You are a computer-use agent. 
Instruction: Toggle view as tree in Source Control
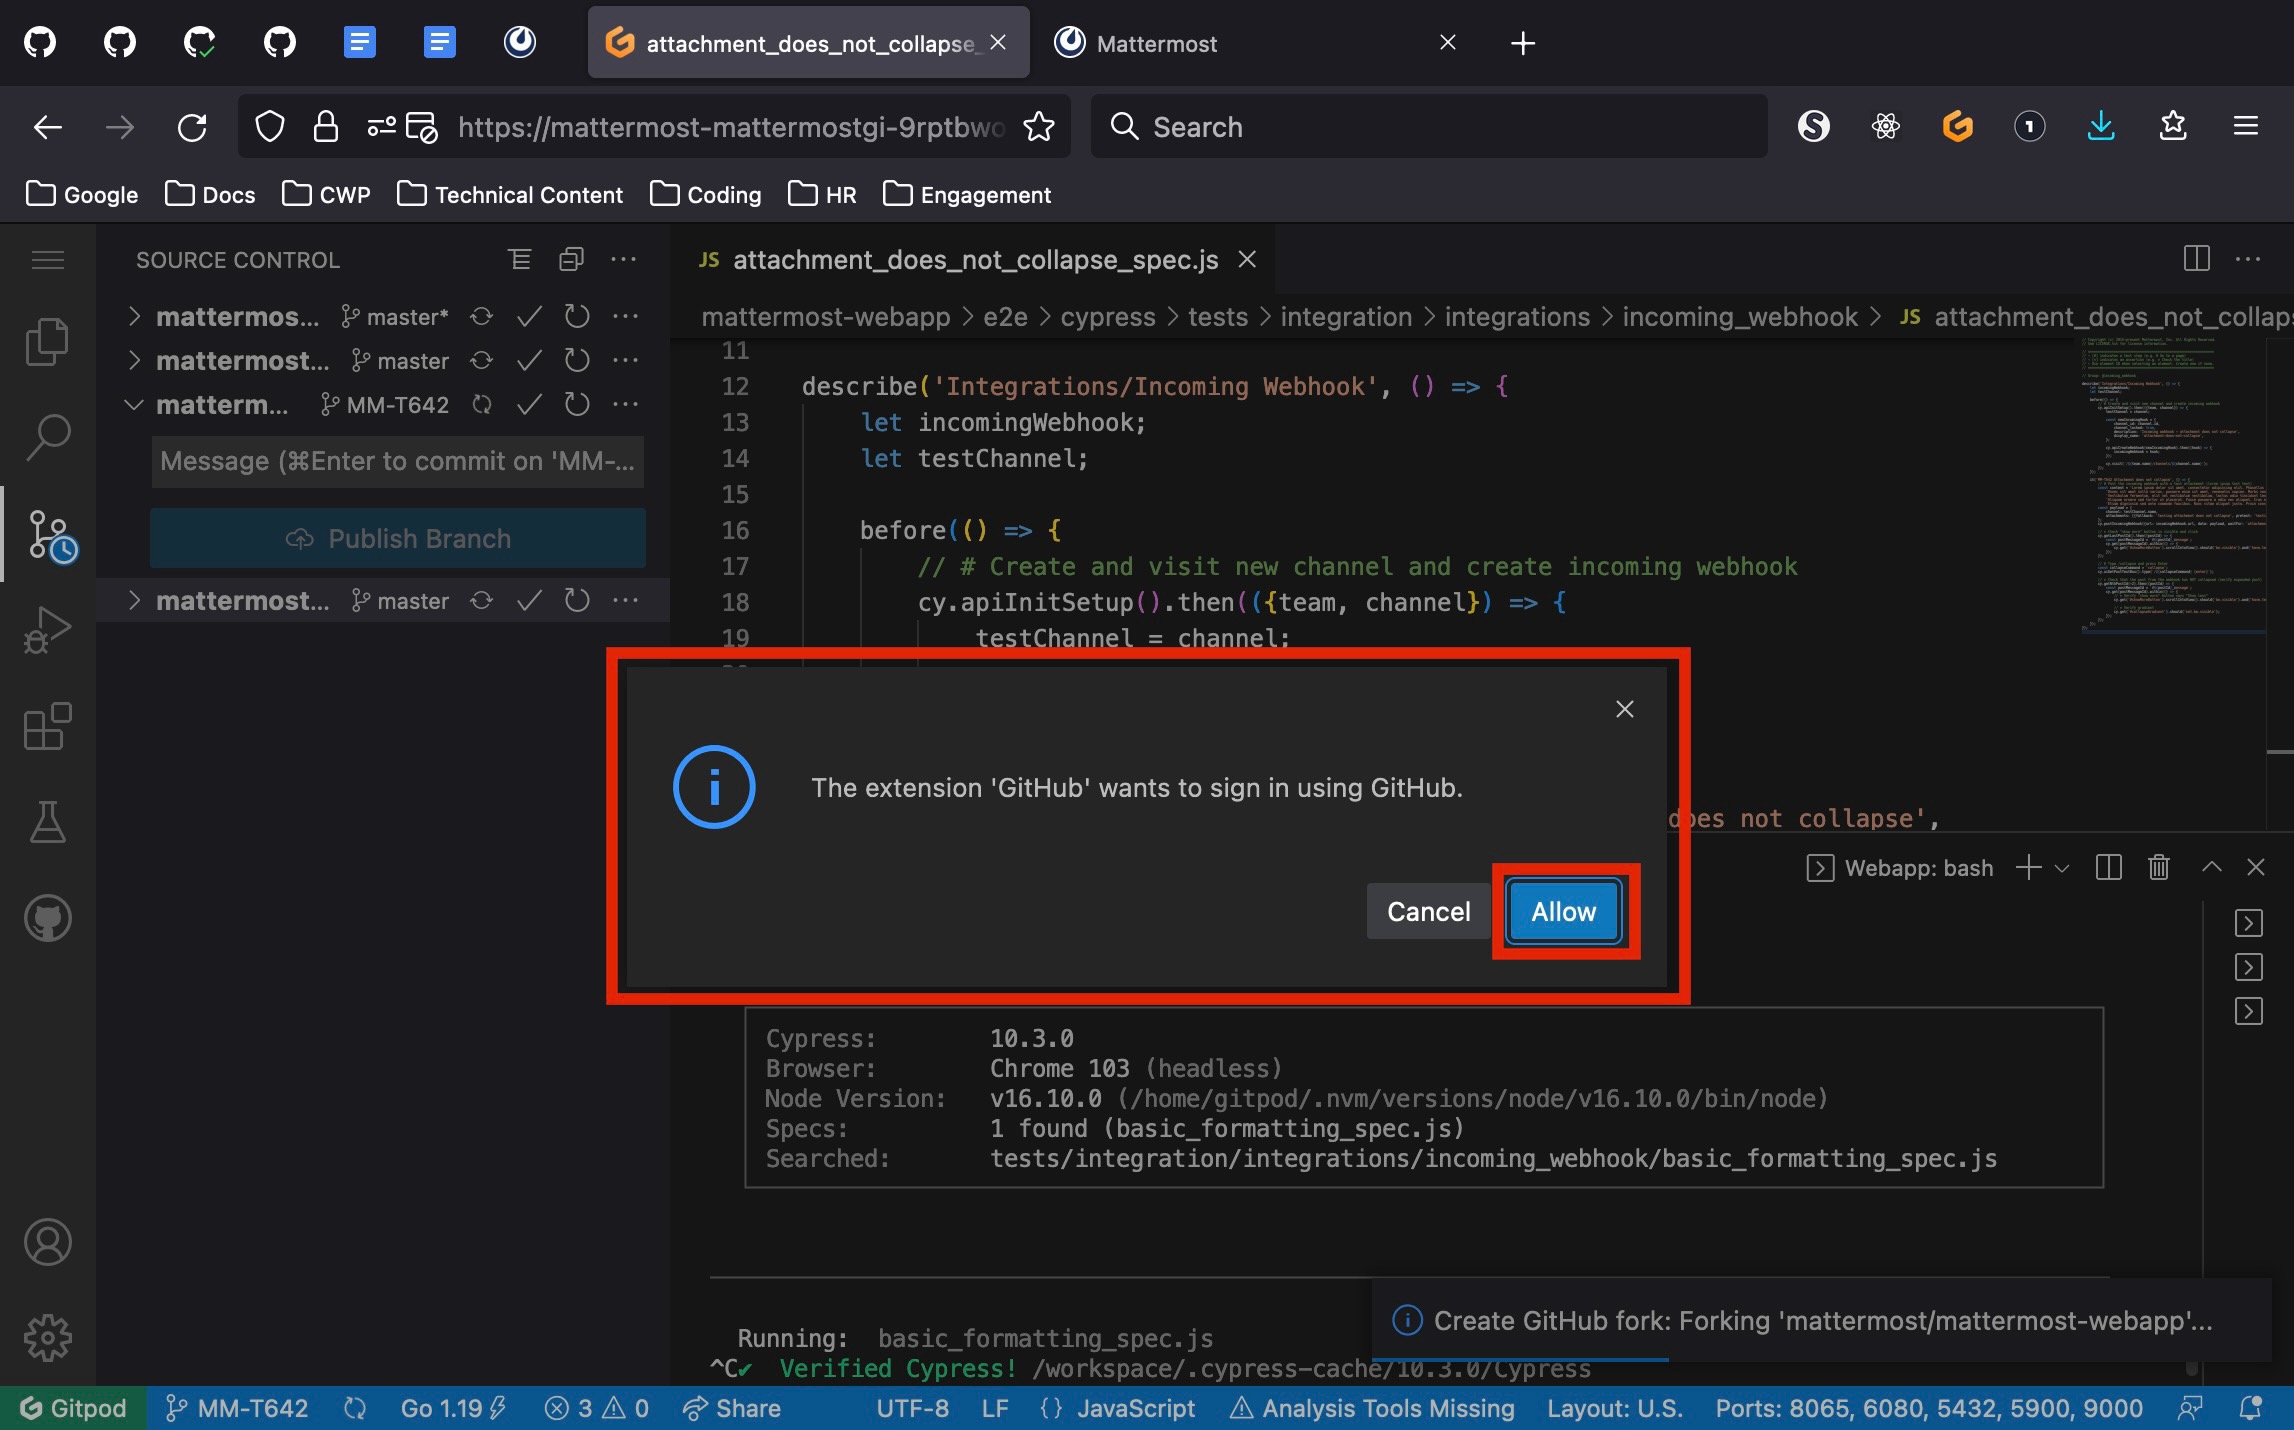(x=519, y=259)
